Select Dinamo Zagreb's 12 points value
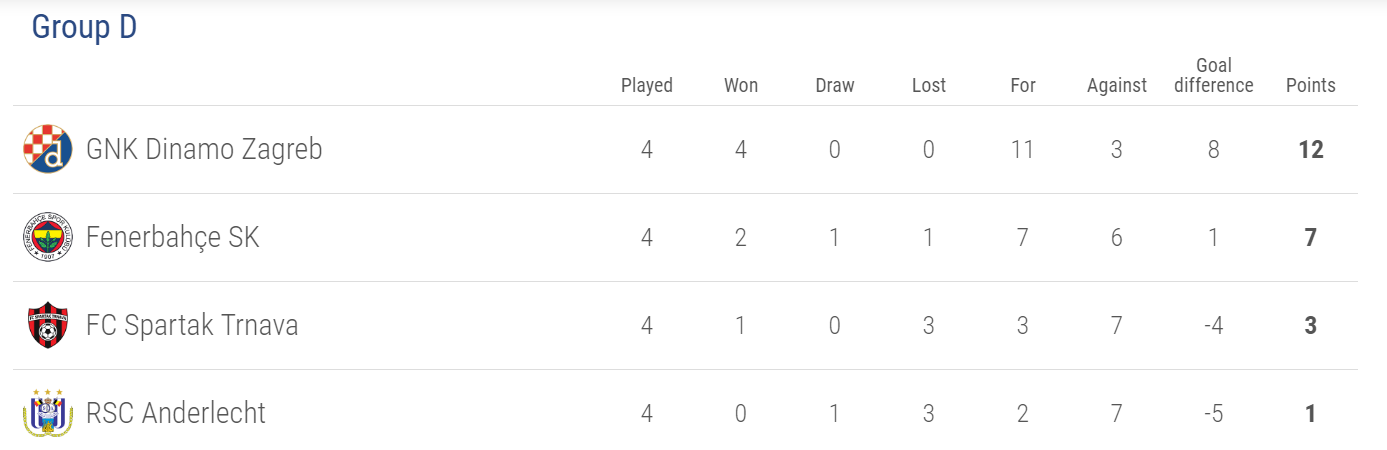 pos(1311,150)
